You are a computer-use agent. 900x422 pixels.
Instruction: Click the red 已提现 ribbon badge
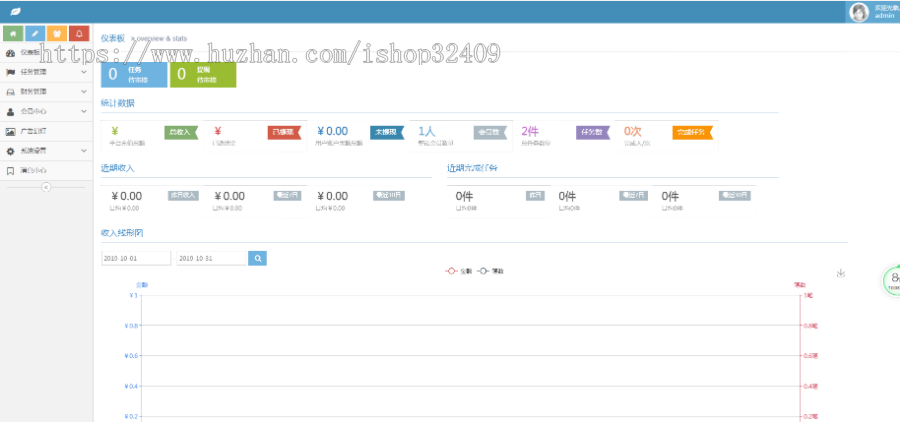(284, 133)
